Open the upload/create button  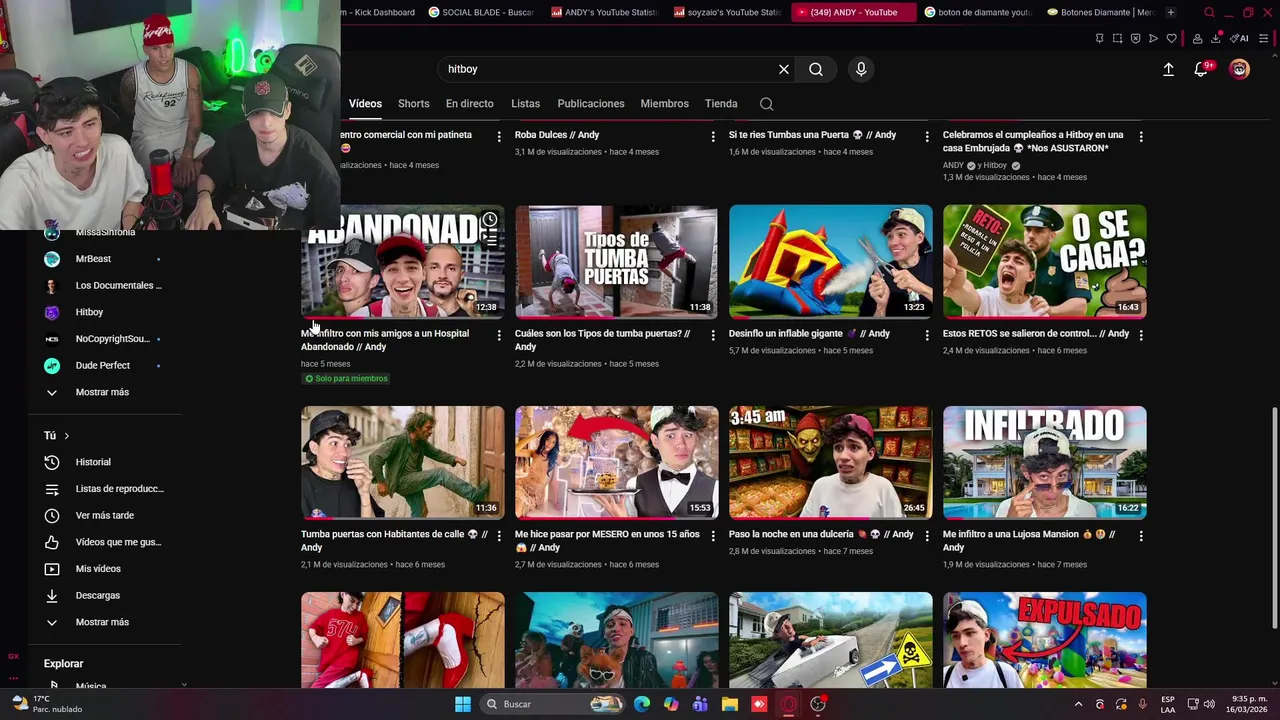click(1168, 69)
